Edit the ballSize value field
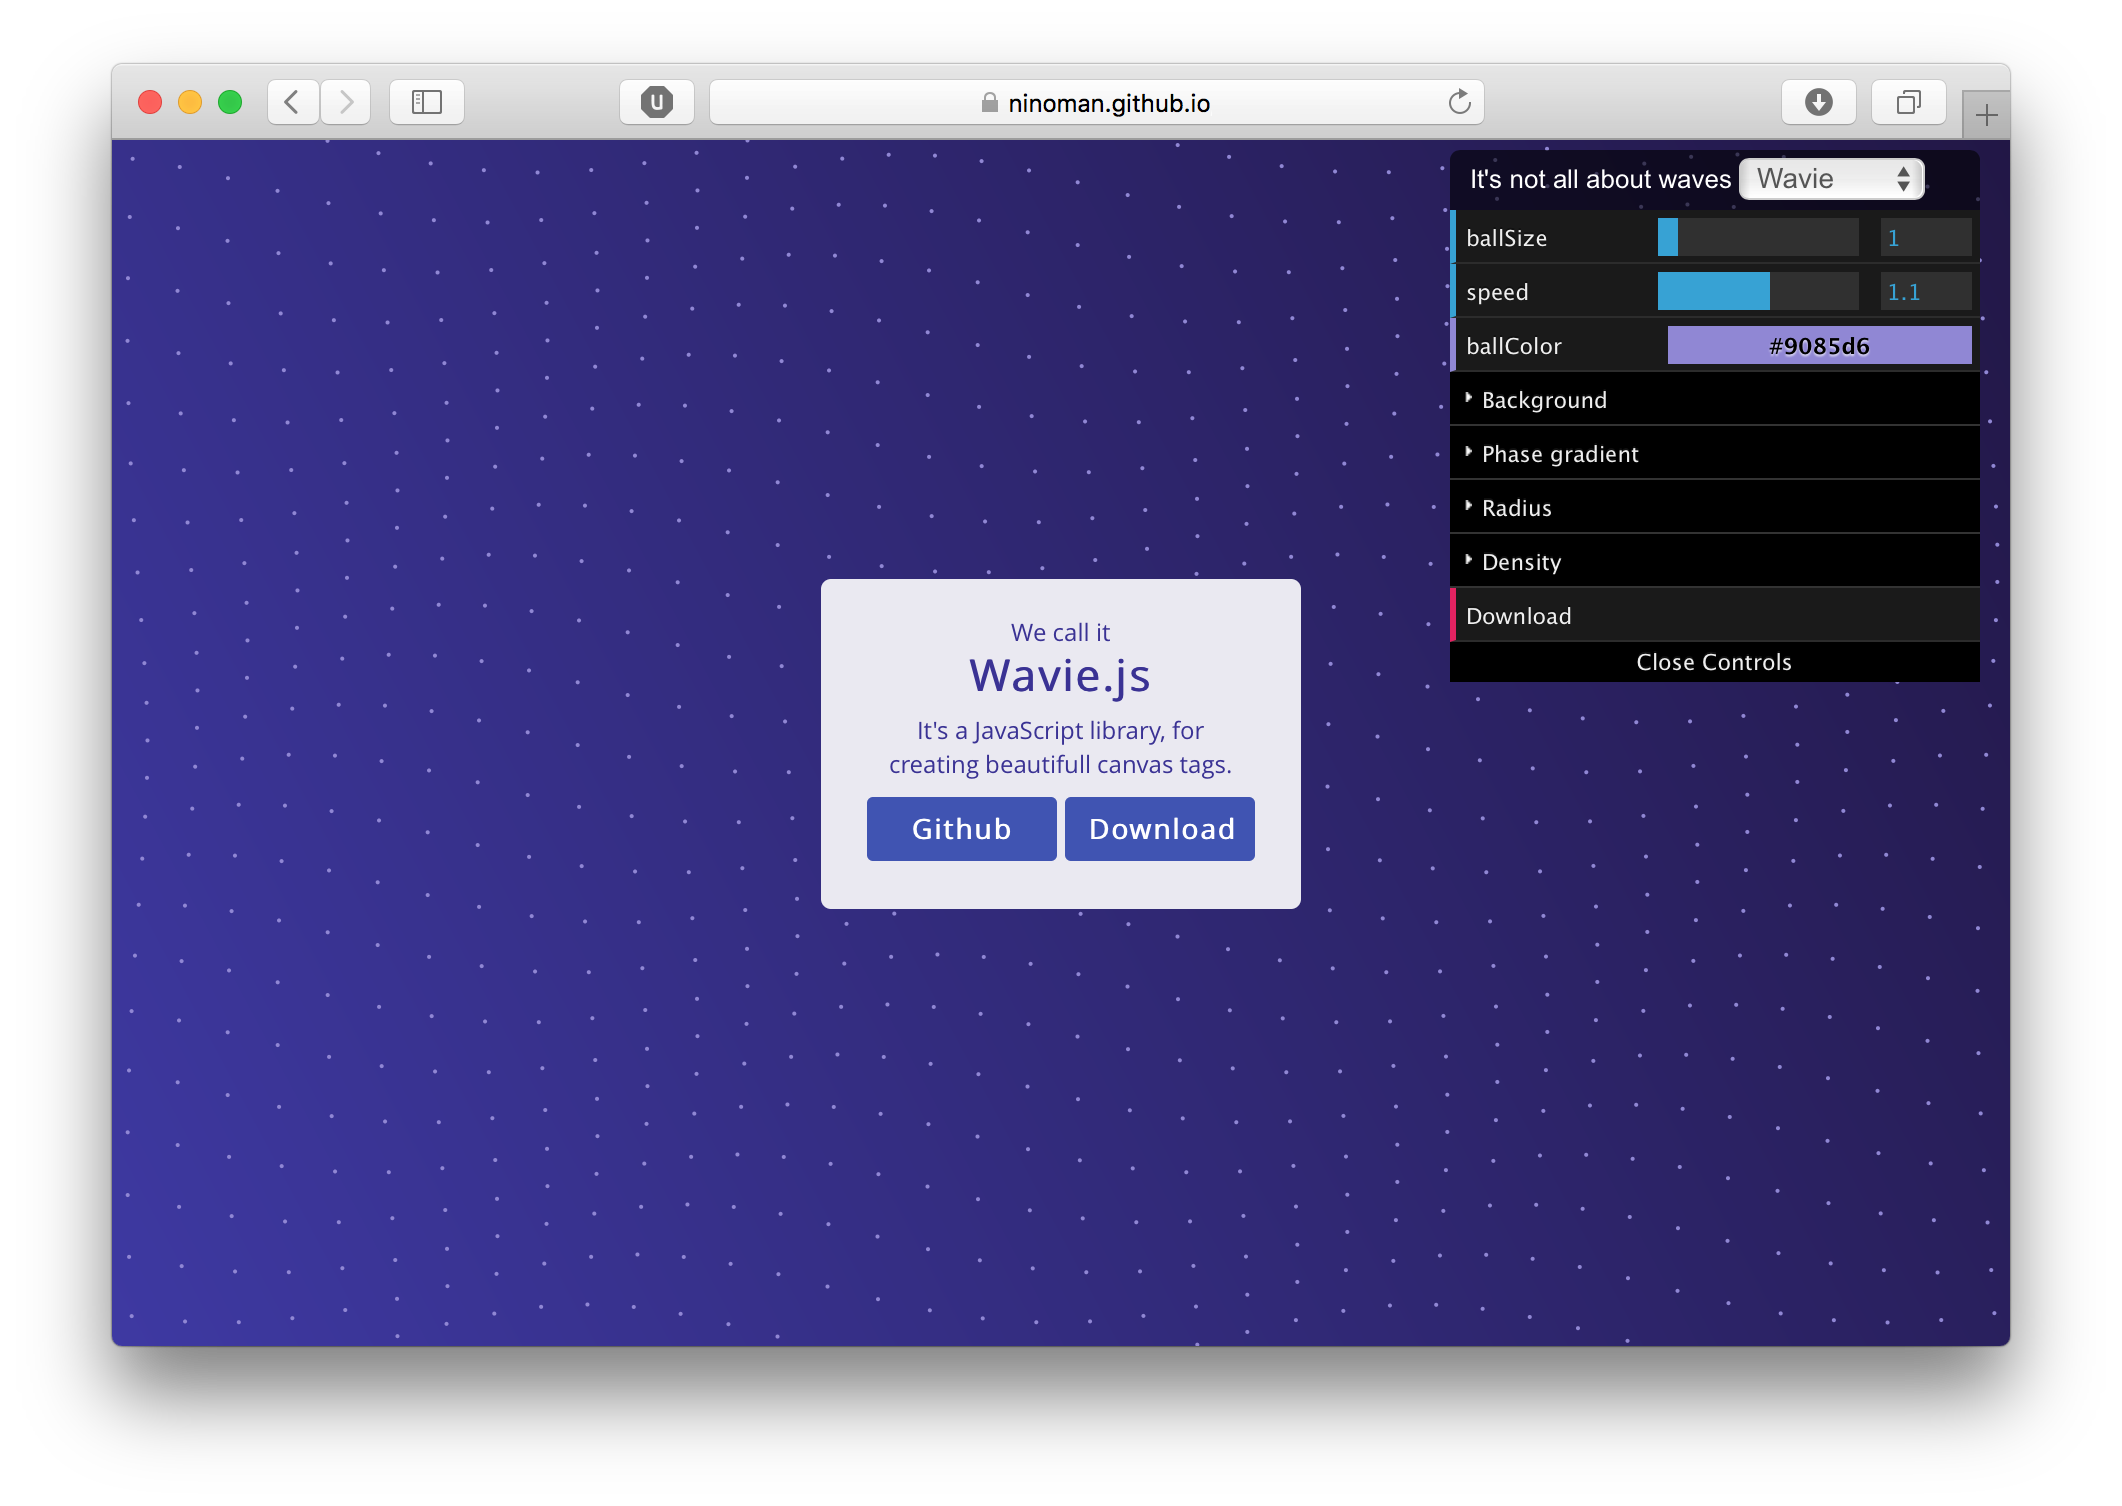2122x1506 pixels. (x=1923, y=237)
